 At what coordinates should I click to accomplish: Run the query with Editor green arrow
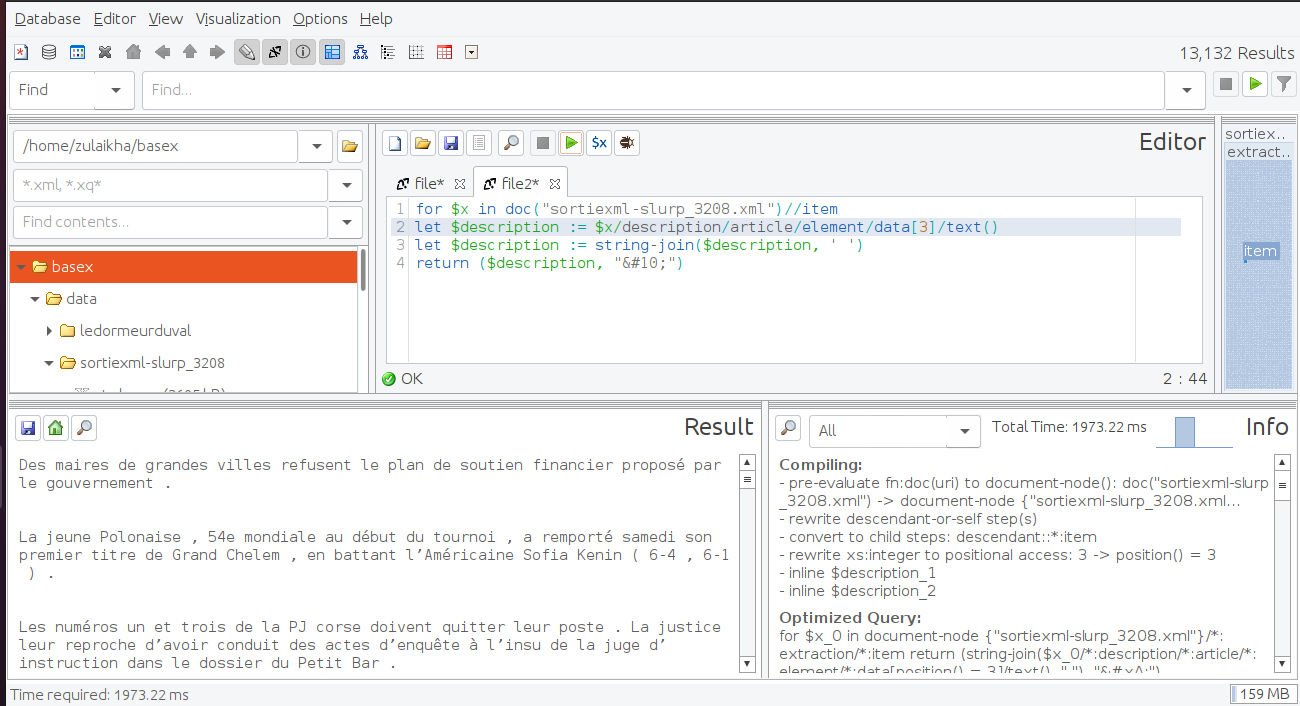point(571,143)
